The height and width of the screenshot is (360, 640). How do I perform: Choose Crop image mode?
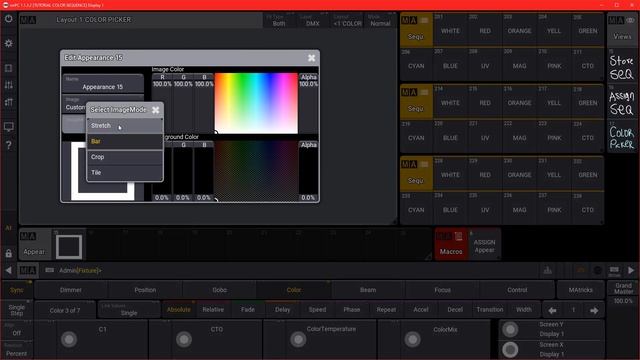click(x=124, y=157)
